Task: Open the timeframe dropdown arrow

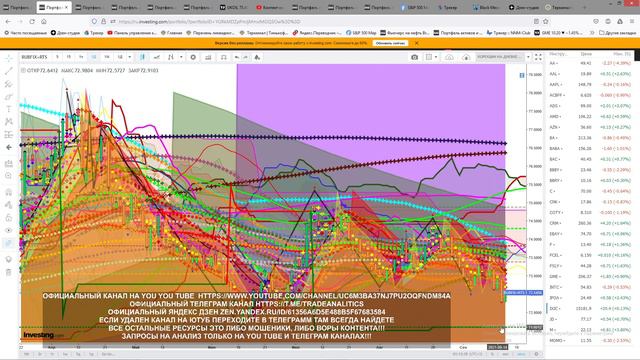Action: click(x=130, y=57)
